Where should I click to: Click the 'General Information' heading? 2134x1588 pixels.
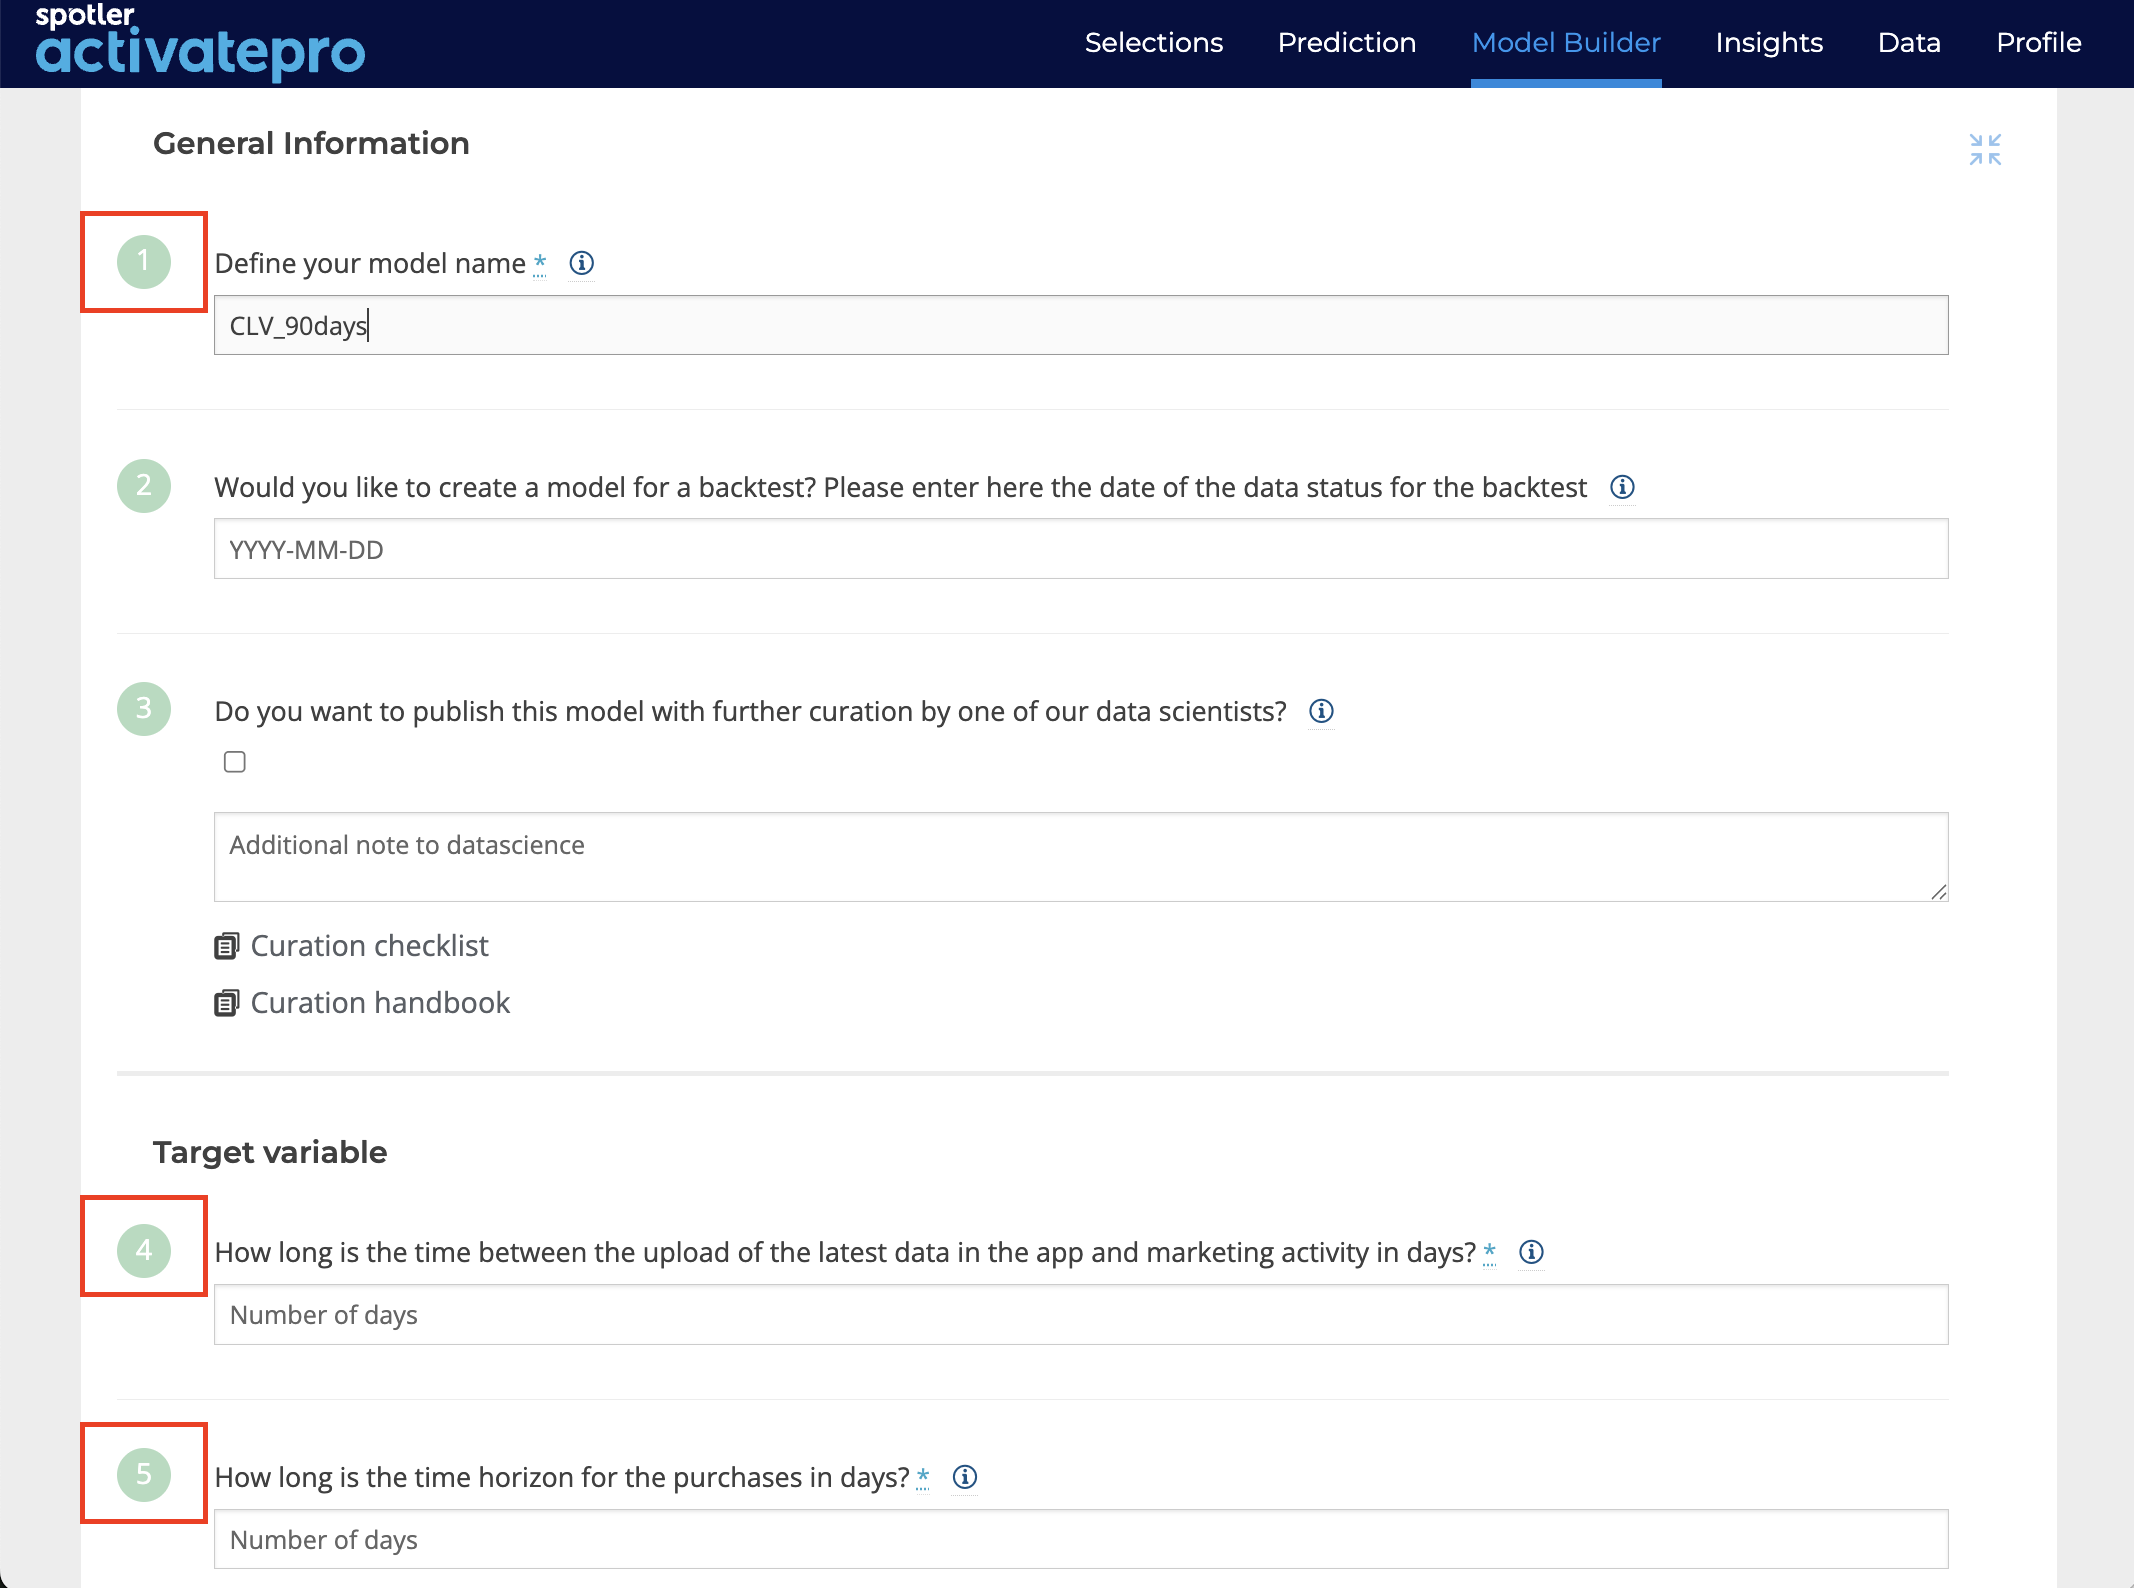(x=311, y=144)
